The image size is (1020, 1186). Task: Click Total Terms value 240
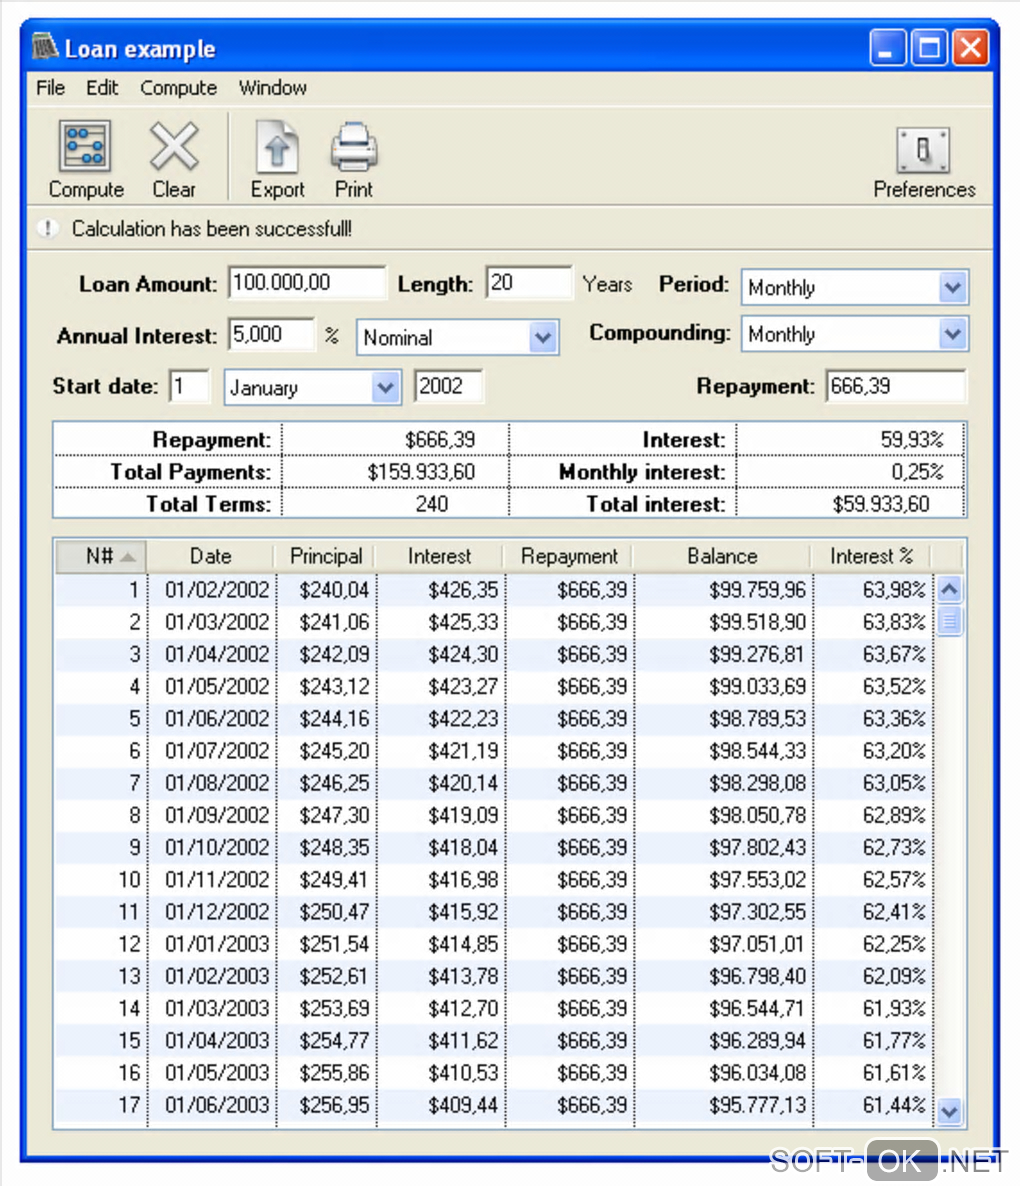432,505
